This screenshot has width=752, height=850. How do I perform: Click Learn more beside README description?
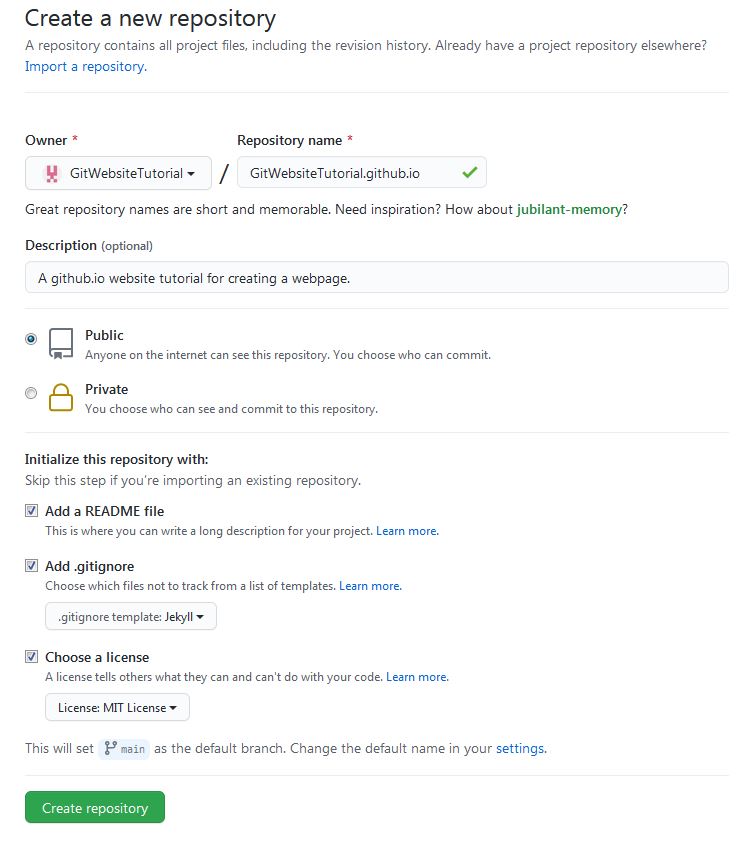[x=406, y=531]
